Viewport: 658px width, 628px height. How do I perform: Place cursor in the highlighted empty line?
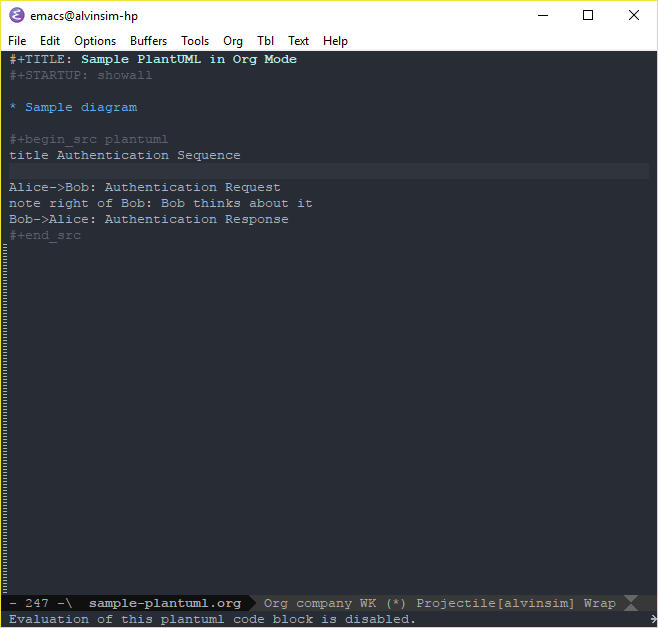tap(329, 171)
